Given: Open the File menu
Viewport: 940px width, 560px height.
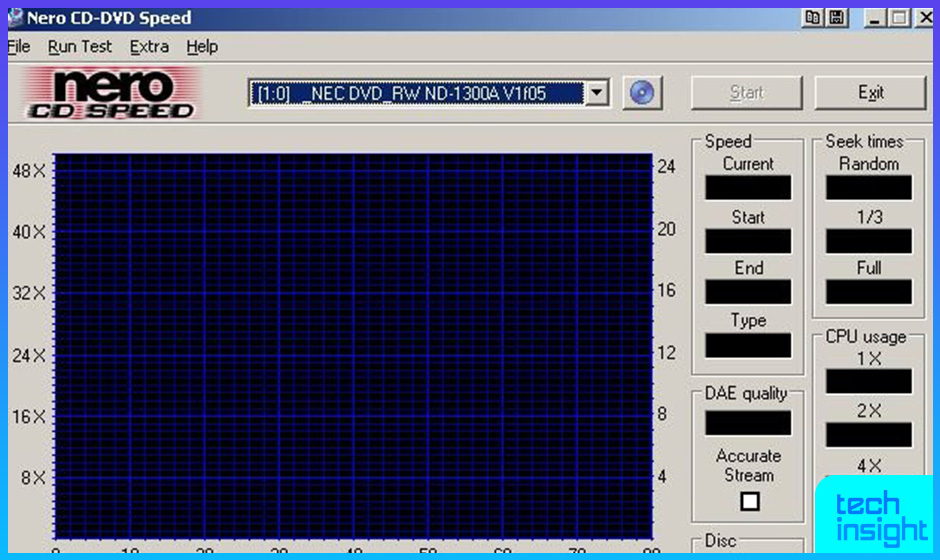Looking at the screenshot, I should [x=19, y=47].
